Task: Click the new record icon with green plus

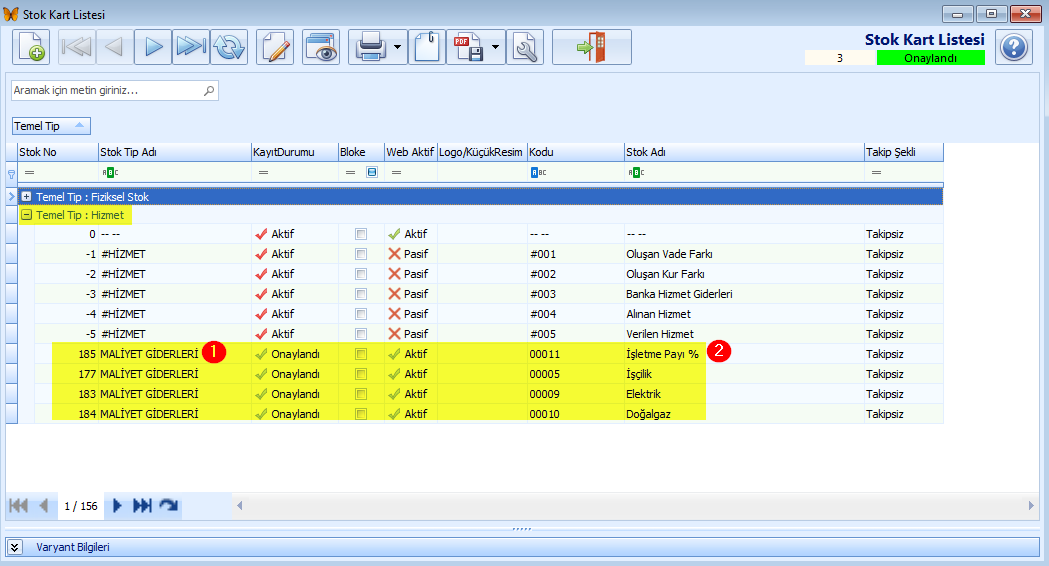Action: pos(31,47)
